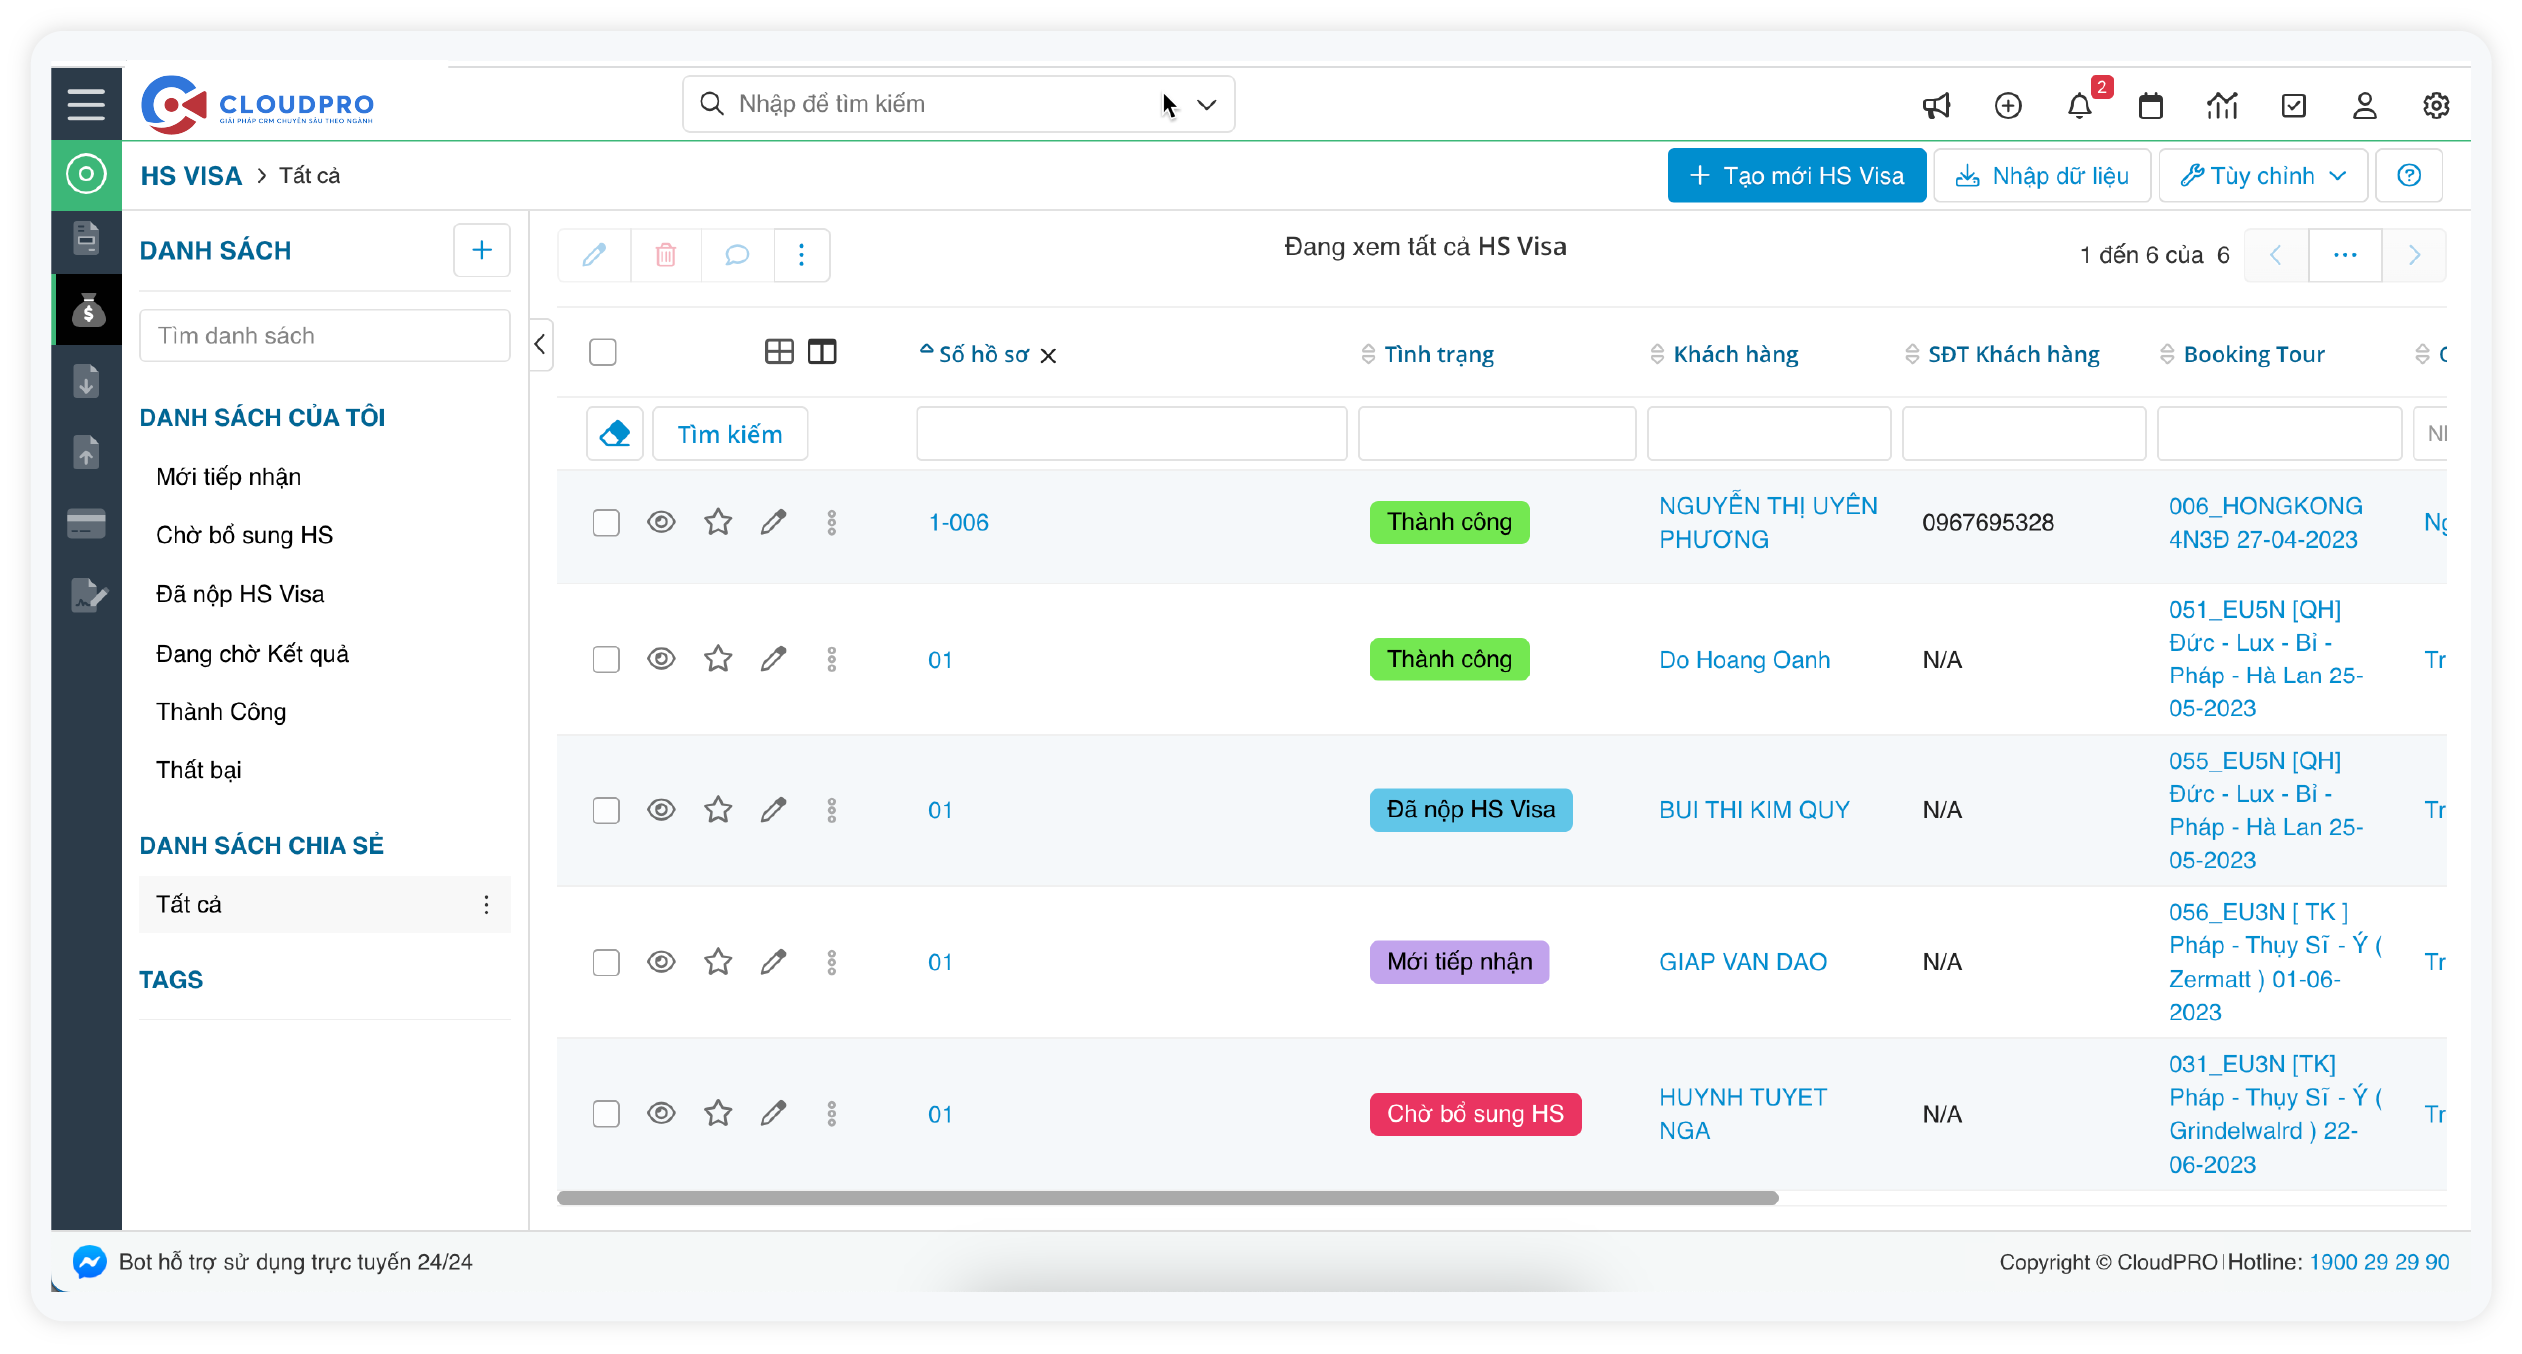Click the megaphone announcements icon
Viewport: 2522px width, 1354px height.
click(1936, 105)
